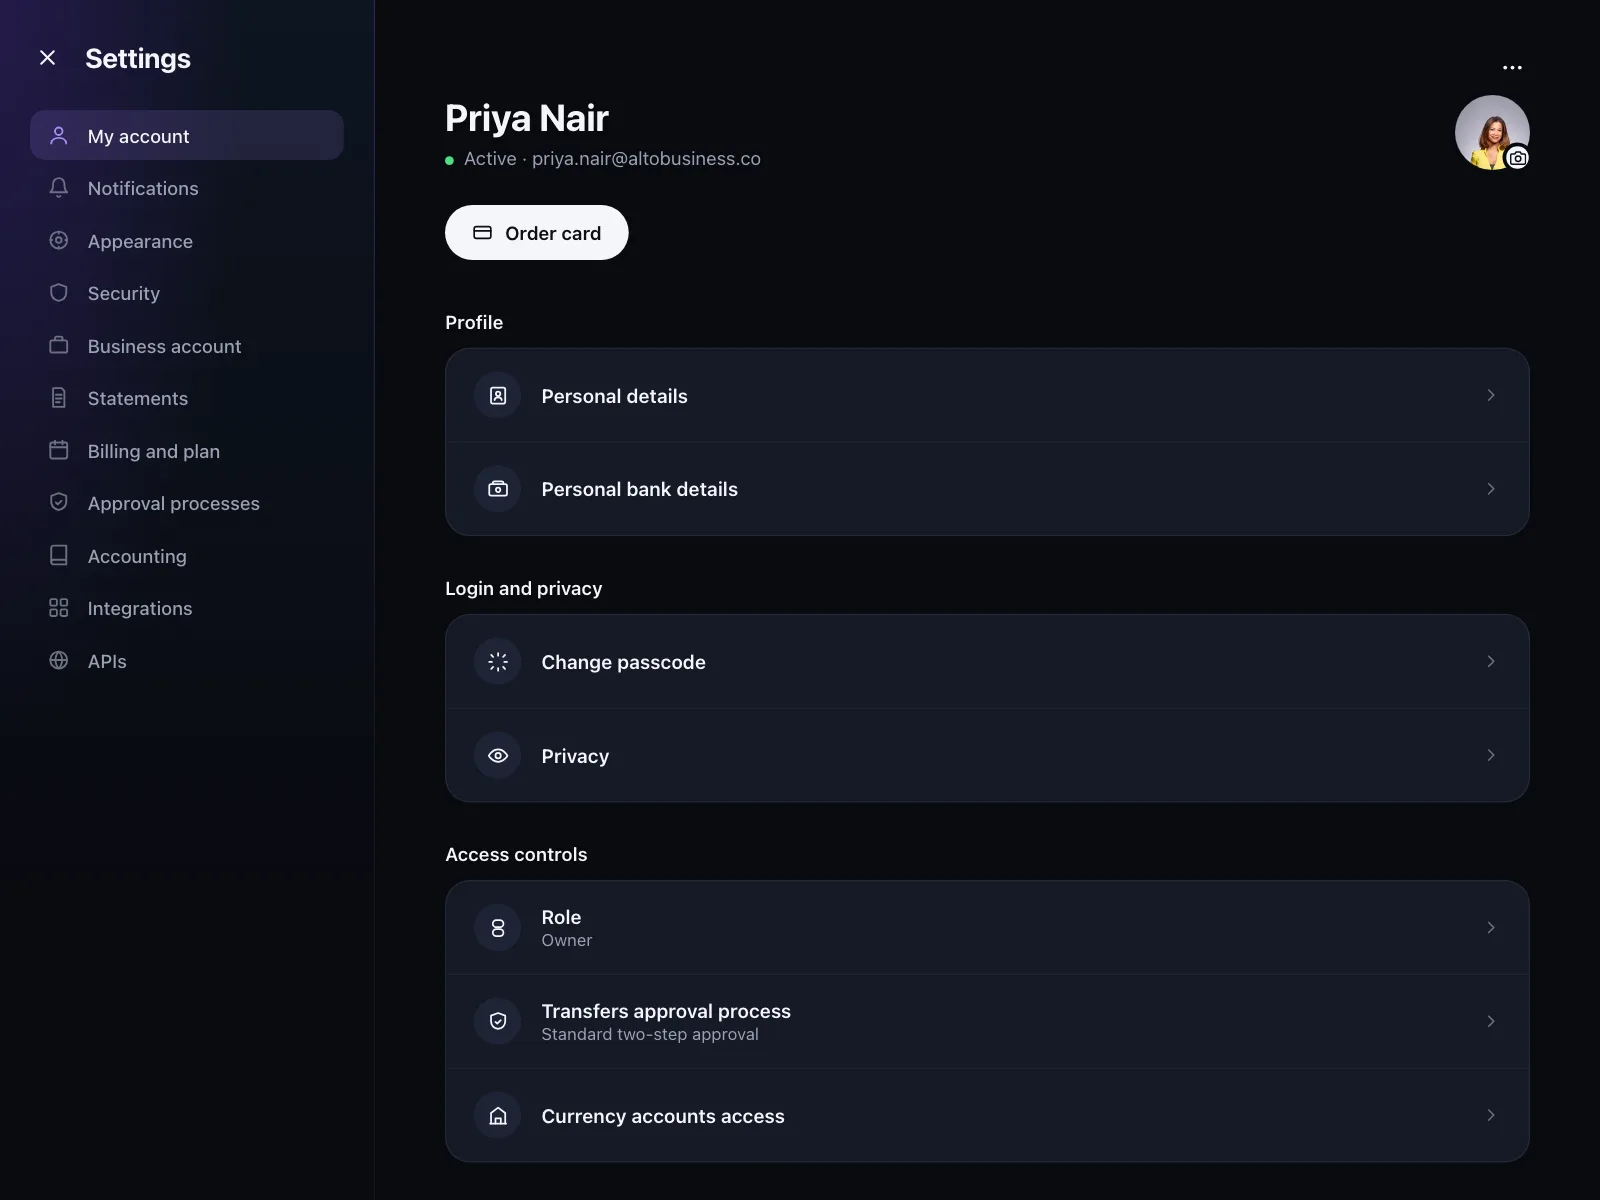The height and width of the screenshot is (1200, 1600).
Task: Expand Personal bank details chevron
Action: tap(1491, 489)
